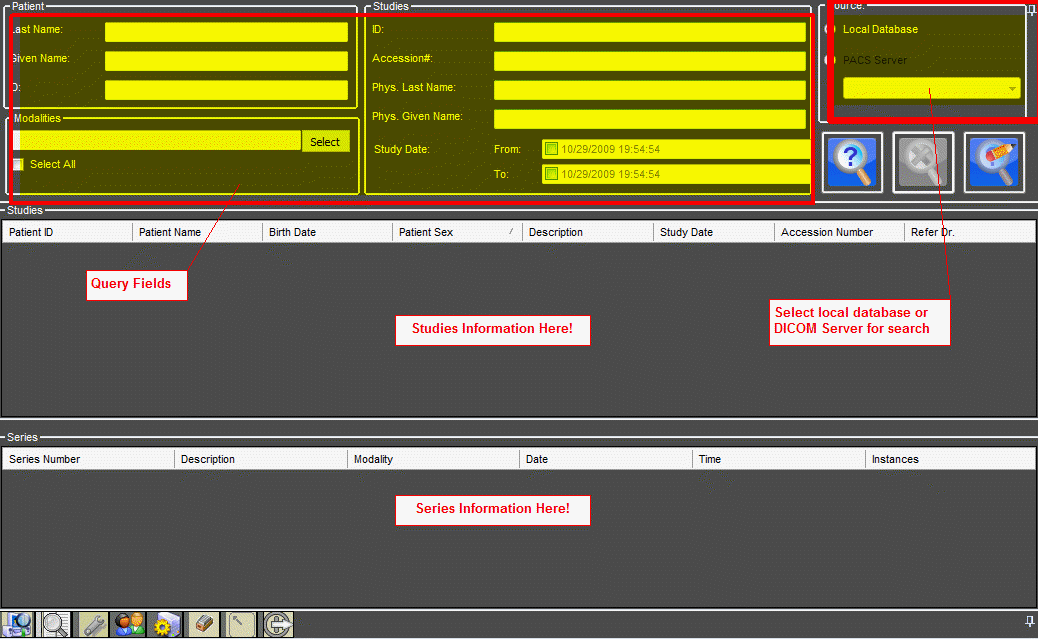Click the document magnifier icon in bottom toolbar
The height and width of the screenshot is (639, 1038).
(56, 625)
